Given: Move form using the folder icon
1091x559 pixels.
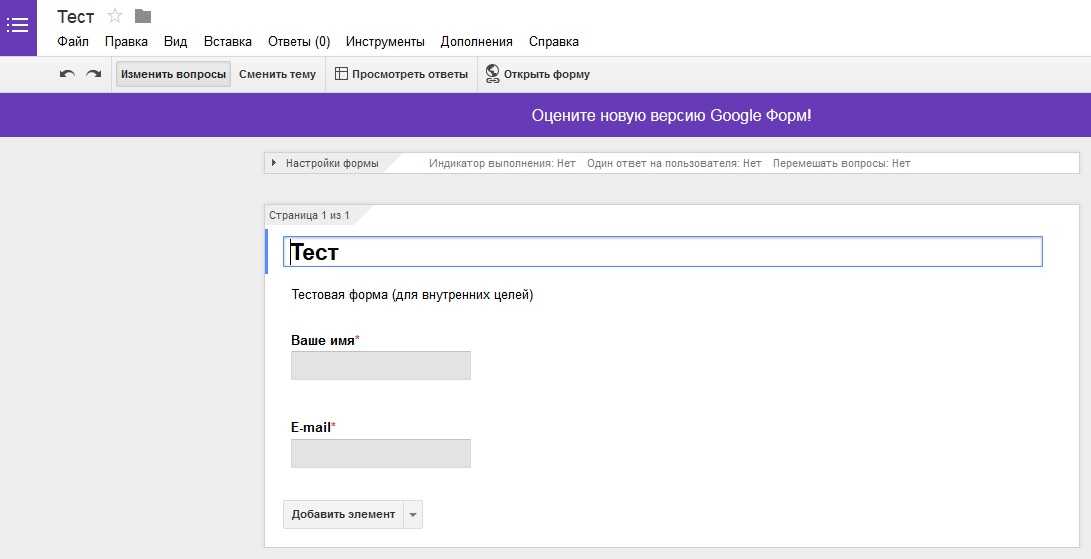Looking at the screenshot, I should click(143, 16).
